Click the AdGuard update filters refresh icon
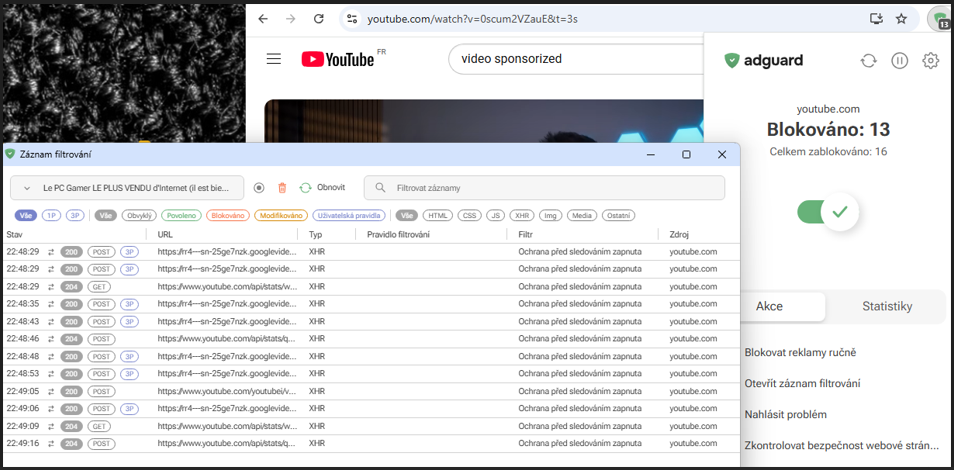The image size is (954, 470). [x=868, y=61]
